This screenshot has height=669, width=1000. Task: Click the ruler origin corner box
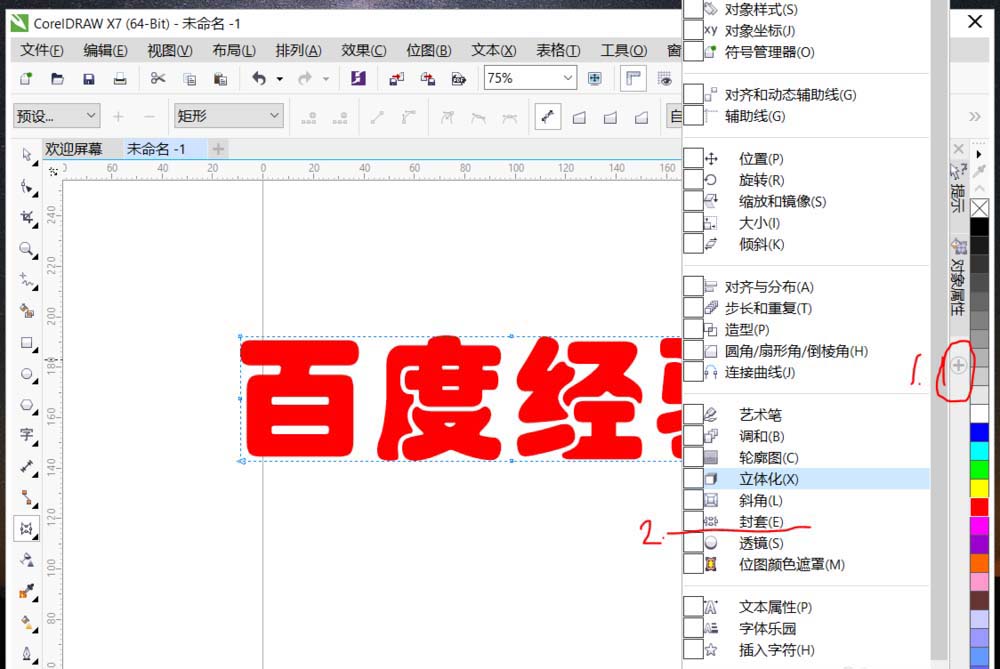(54, 170)
